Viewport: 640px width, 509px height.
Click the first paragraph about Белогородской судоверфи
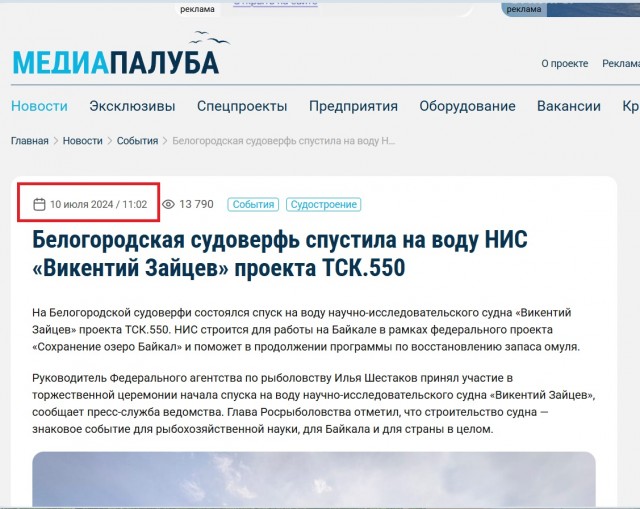pos(306,329)
